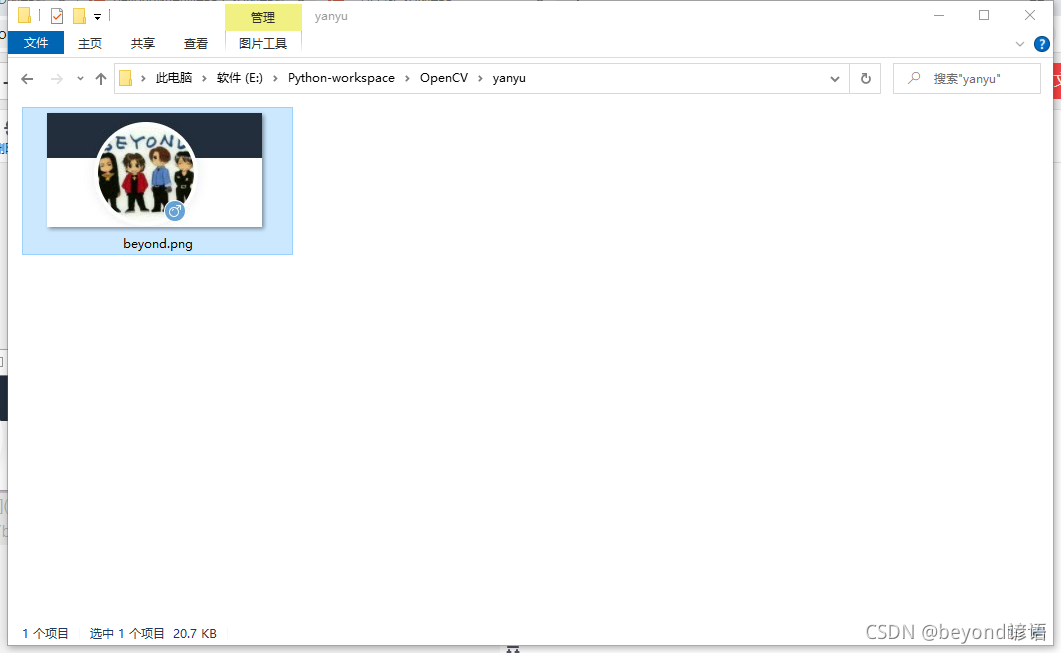
Task: Open the 共享 ribbon tab
Action: [x=143, y=43]
